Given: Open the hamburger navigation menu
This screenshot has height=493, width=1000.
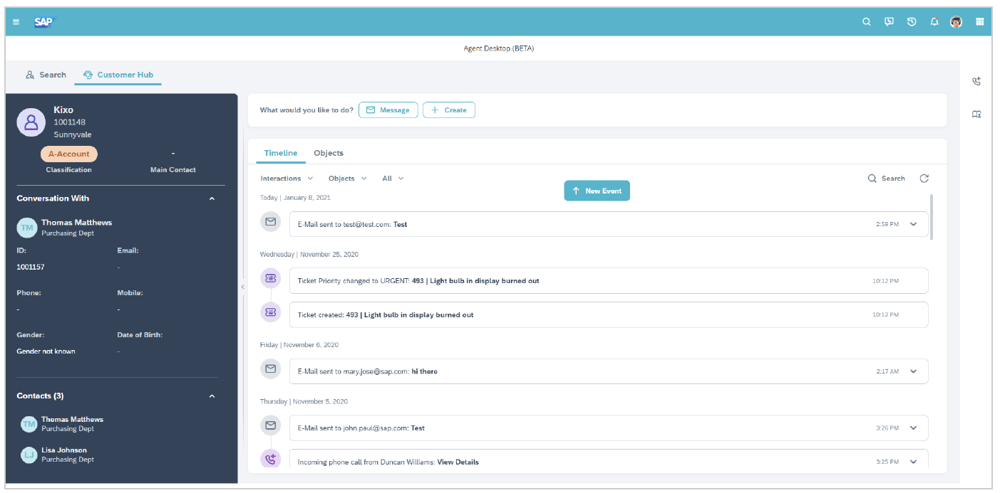Looking at the screenshot, I should tap(16, 22).
